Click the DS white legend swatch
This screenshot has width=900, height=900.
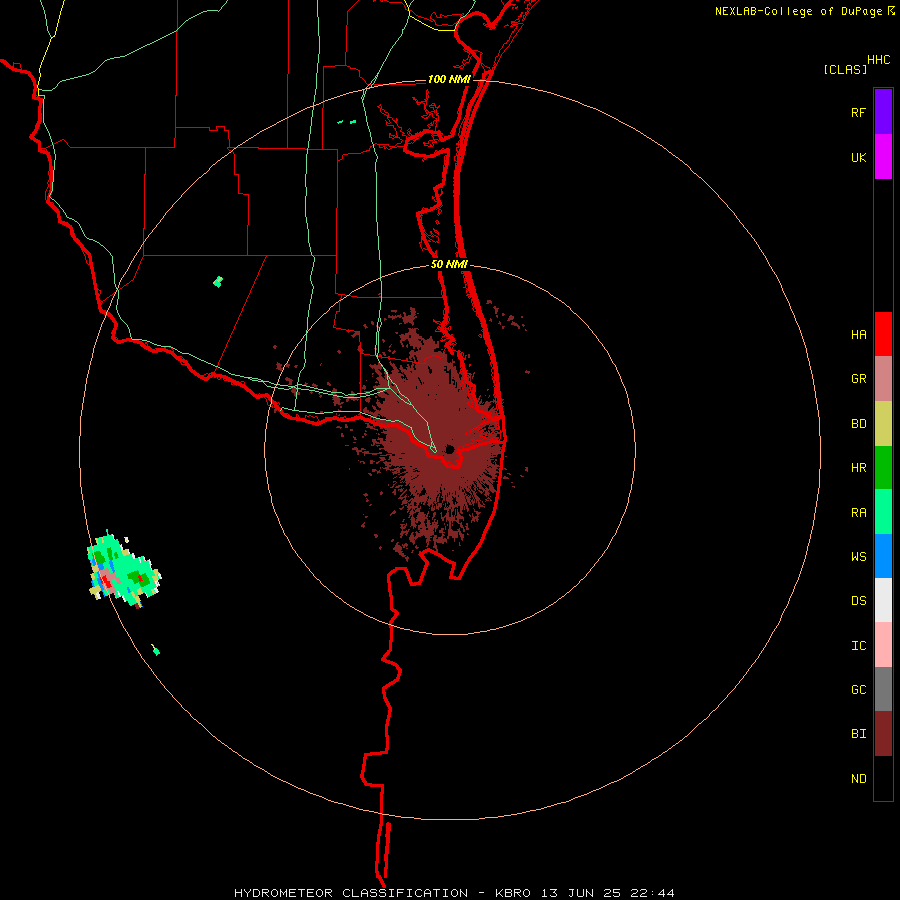coord(883,600)
